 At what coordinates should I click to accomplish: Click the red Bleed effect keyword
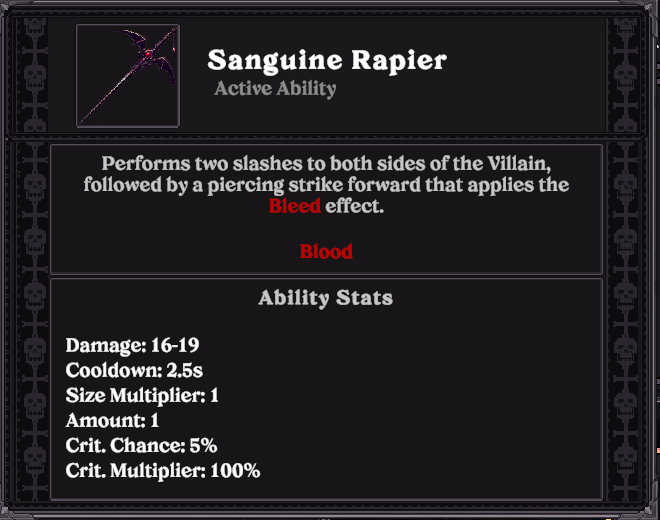pyautogui.click(x=294, y=206)
